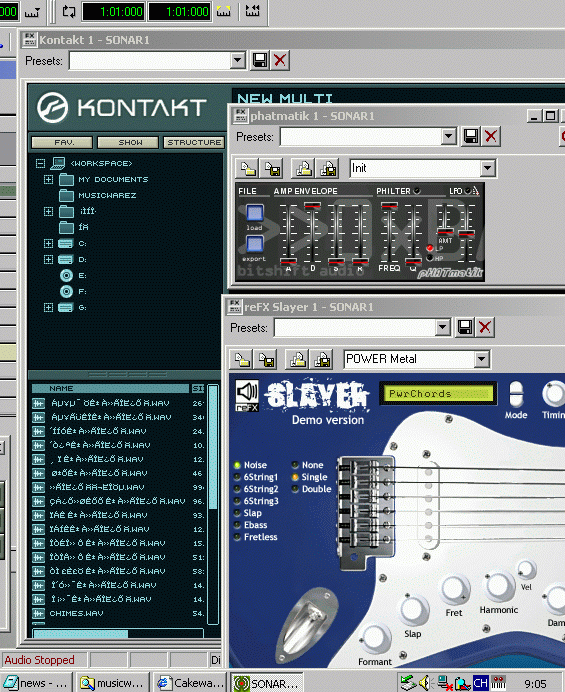Click Slayer save bank icon
Image resolution: width=565 pixels, height=692 pixels.
point(322,359)
